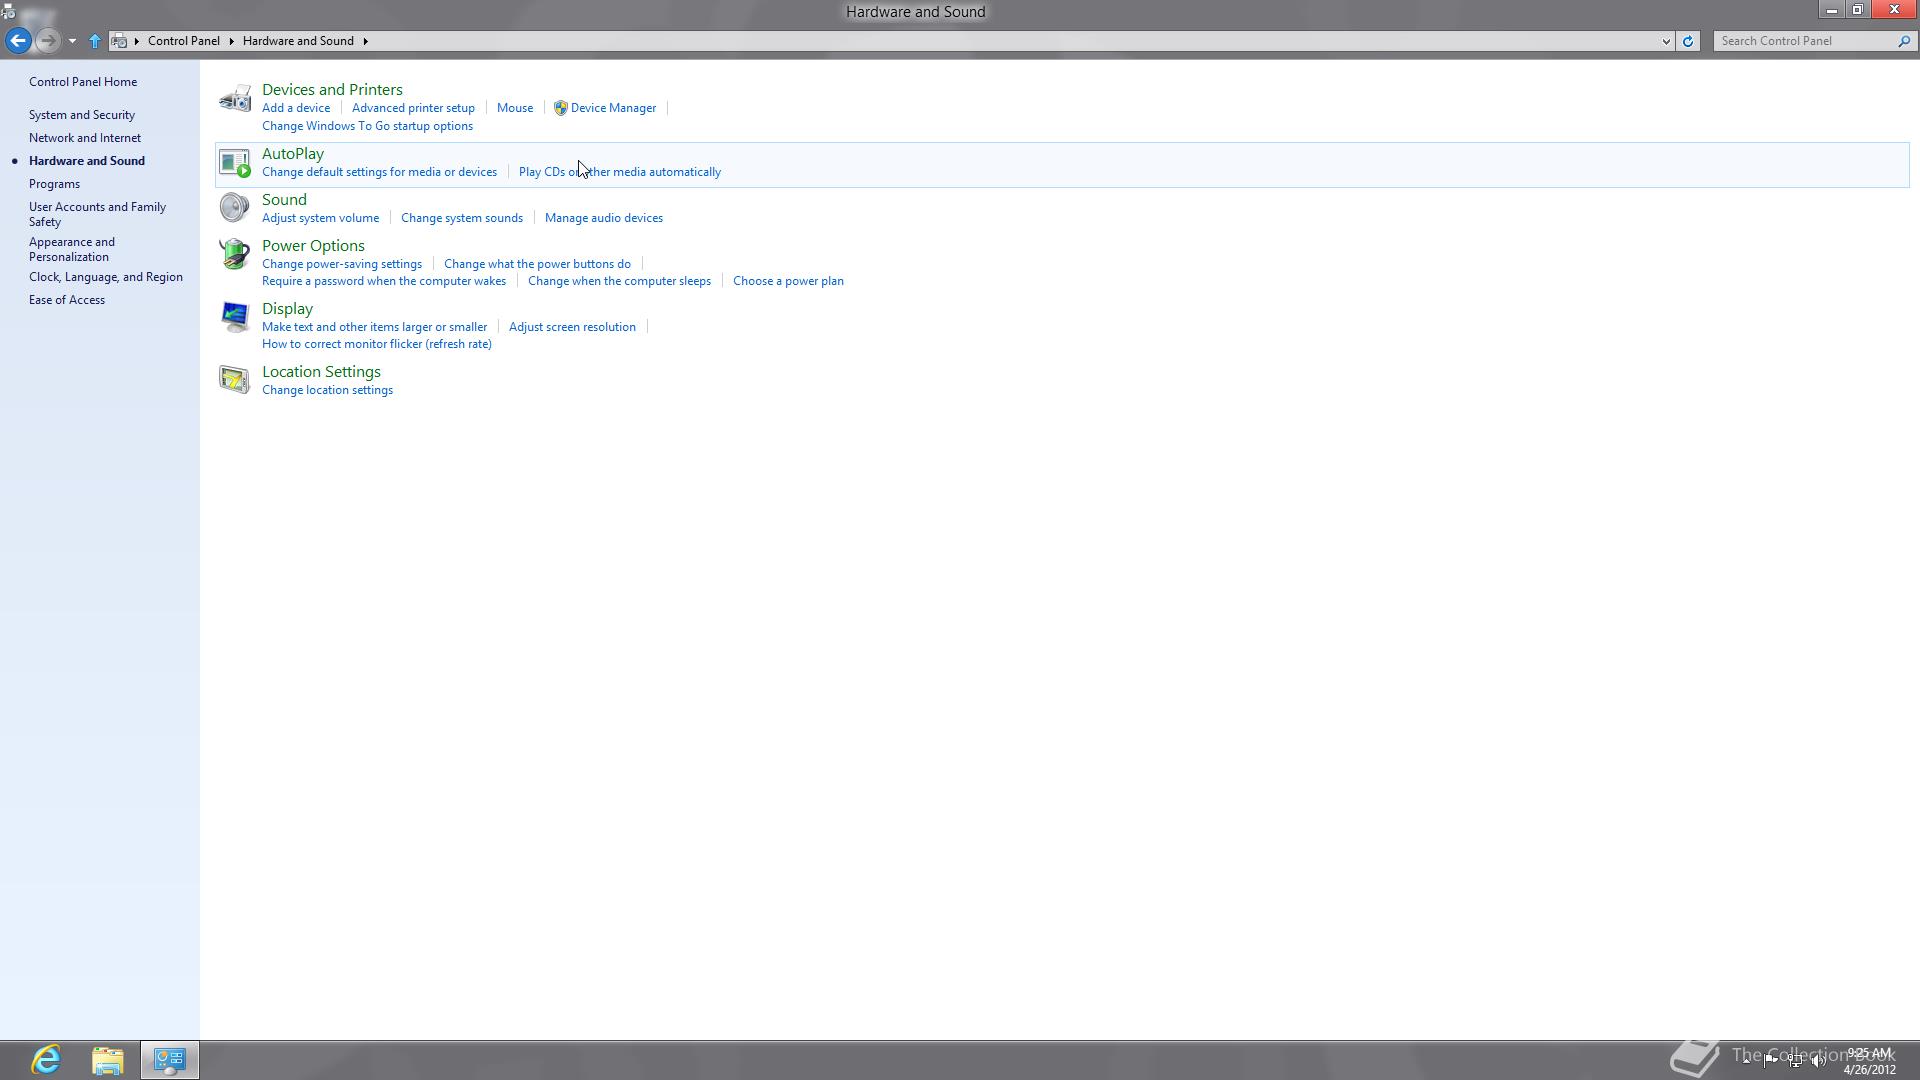1920x1080 pixels.
Task: Click the Forward navigation arrow
Action: pyautogui.click(x=47, y=41)
